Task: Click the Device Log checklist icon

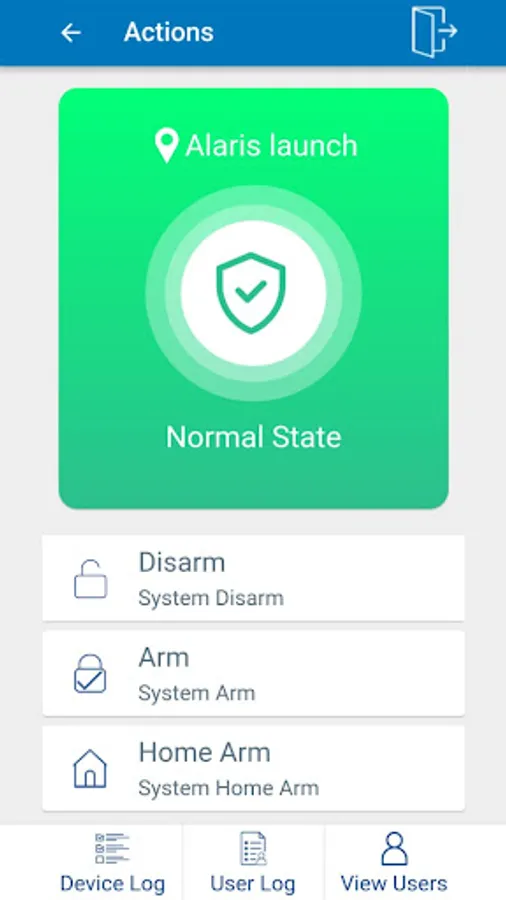Action: 112,848
